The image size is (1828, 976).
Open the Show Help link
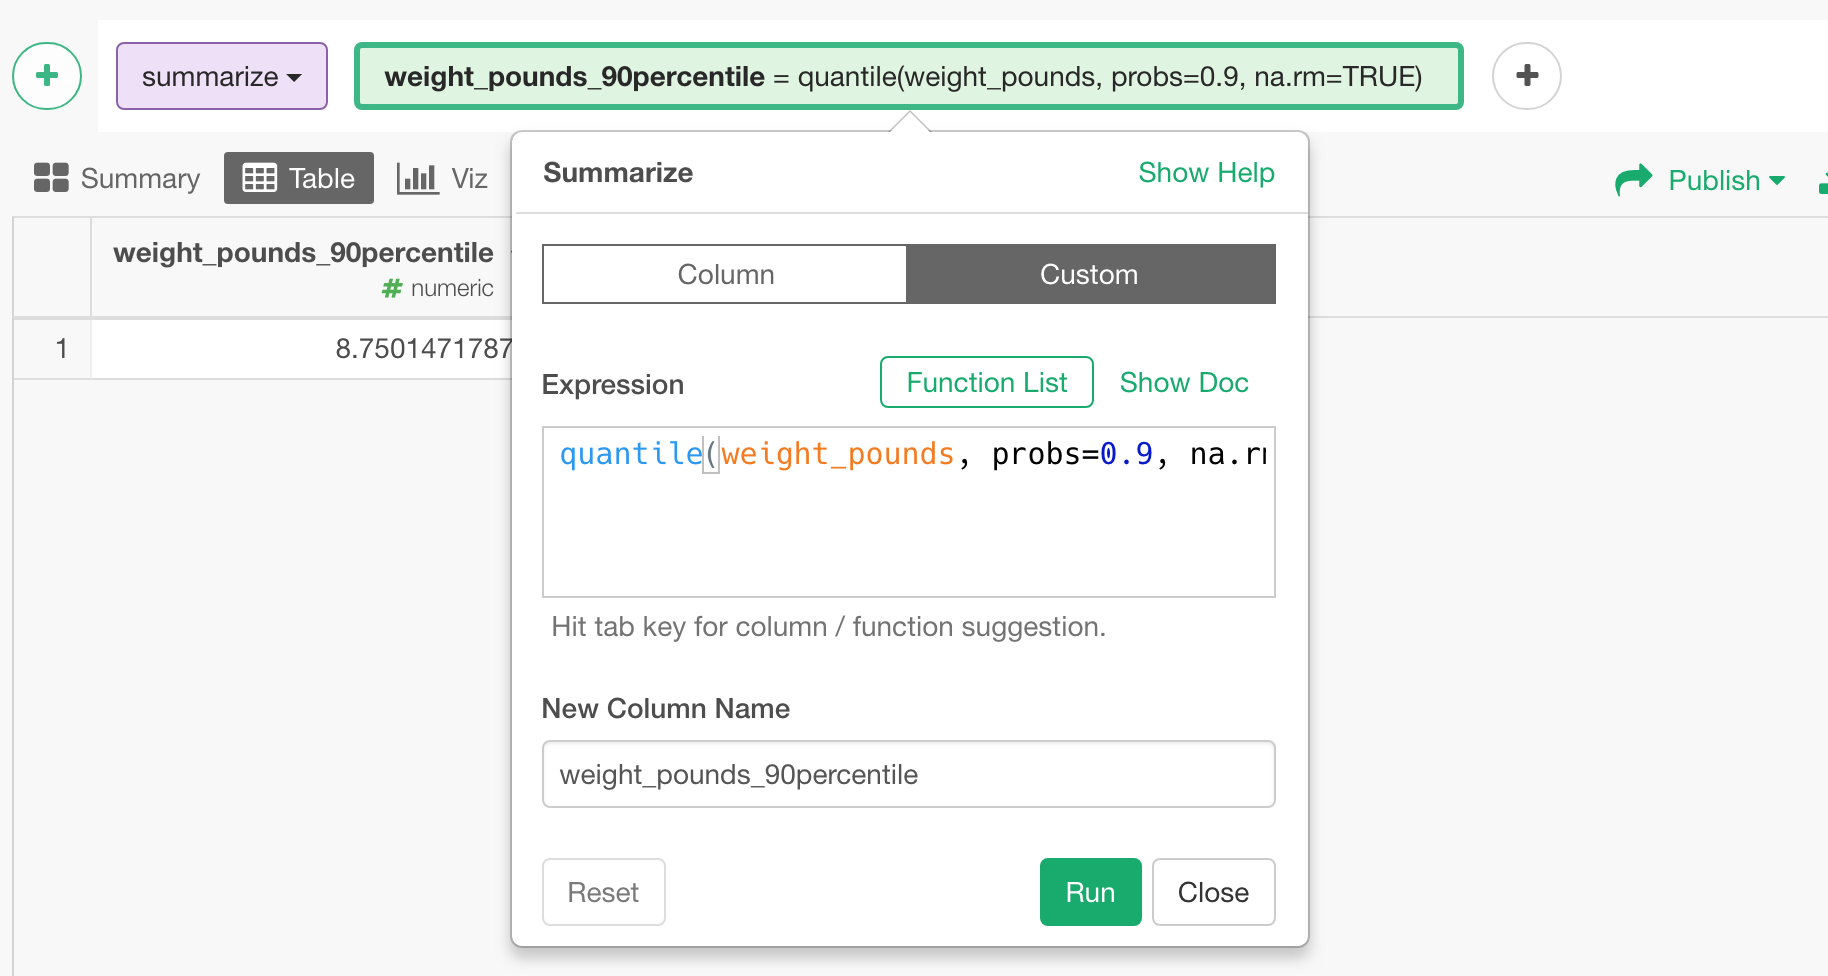(x=1206, y=173)
